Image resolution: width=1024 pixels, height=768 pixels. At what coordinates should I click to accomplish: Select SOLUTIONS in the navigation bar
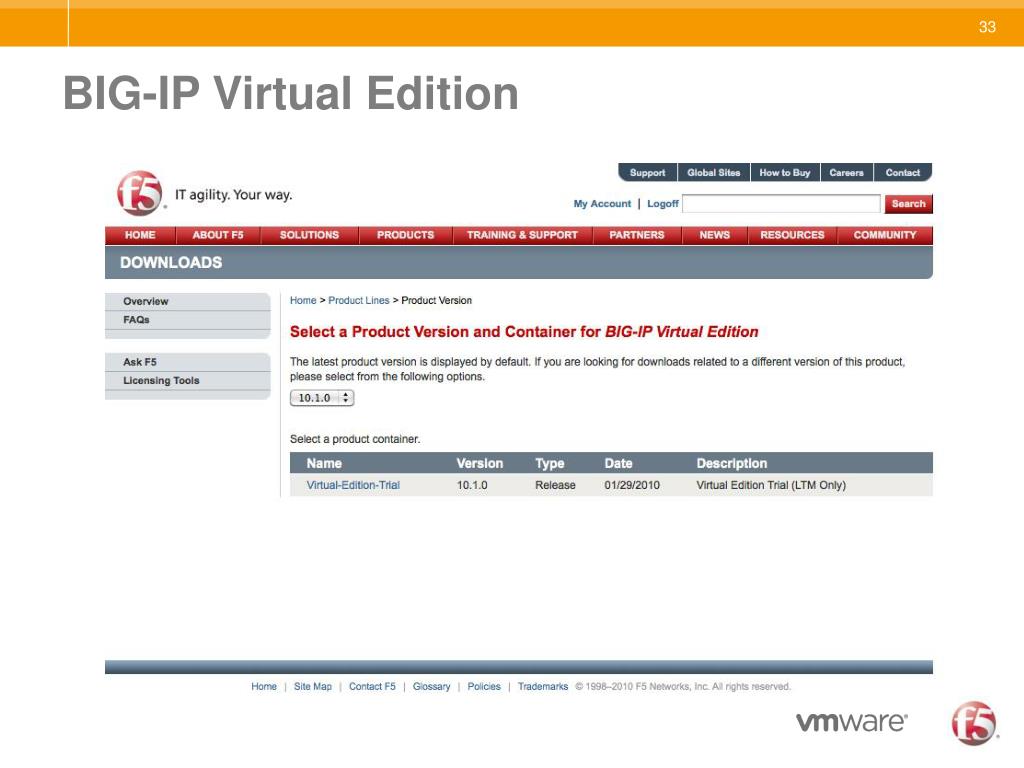coord(310,235)
